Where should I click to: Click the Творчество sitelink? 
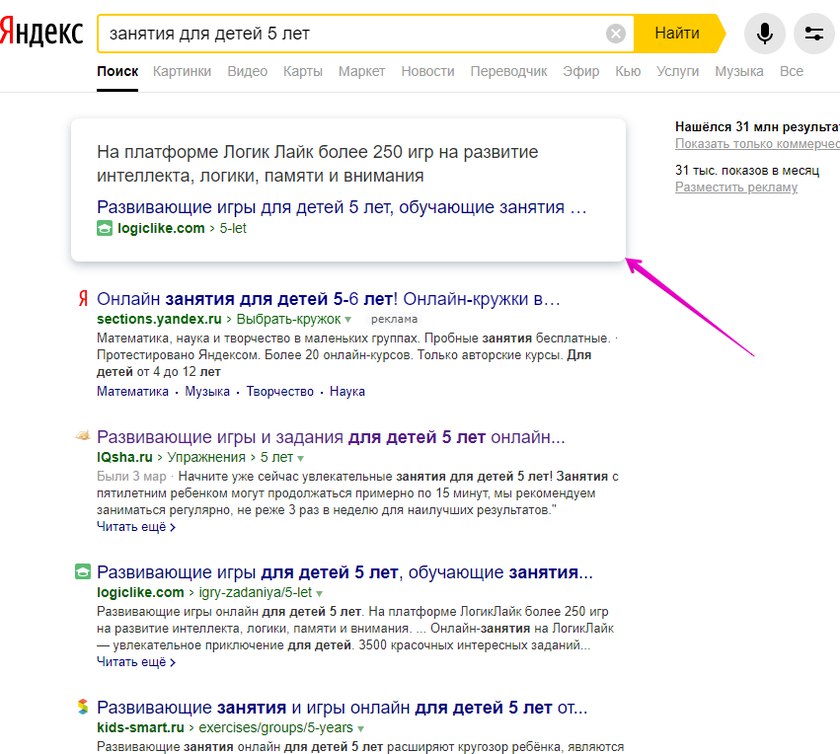point(280,392)
